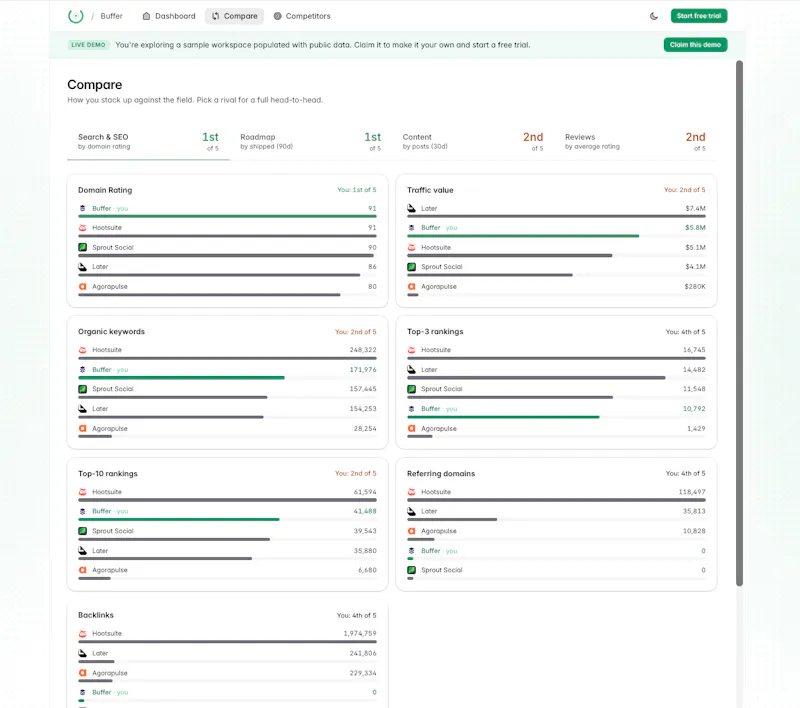Click Later icon in Backlinks card

(82, 653)
